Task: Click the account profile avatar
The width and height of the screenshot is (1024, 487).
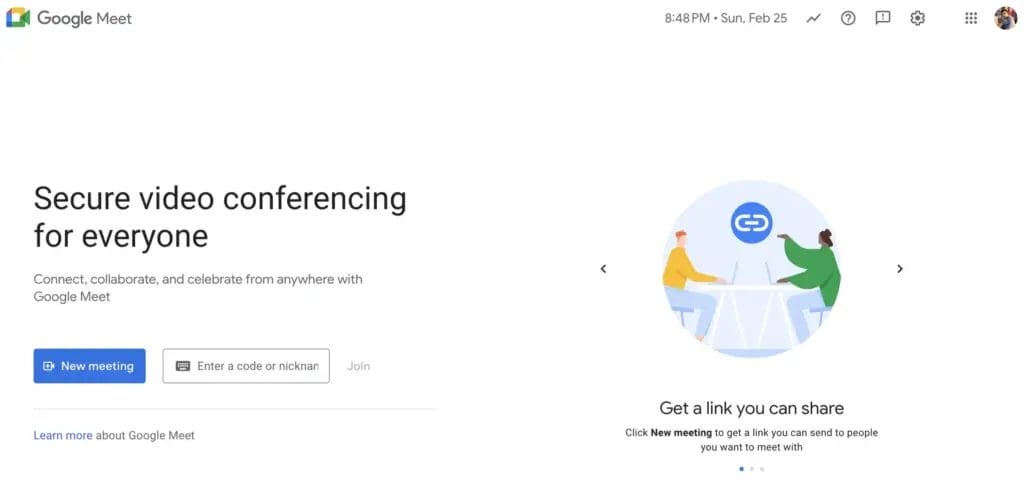Action: [1005, 18]
